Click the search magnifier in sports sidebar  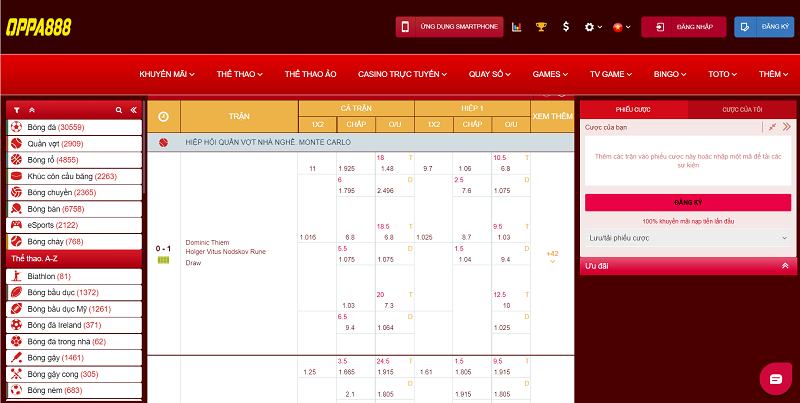119,110
